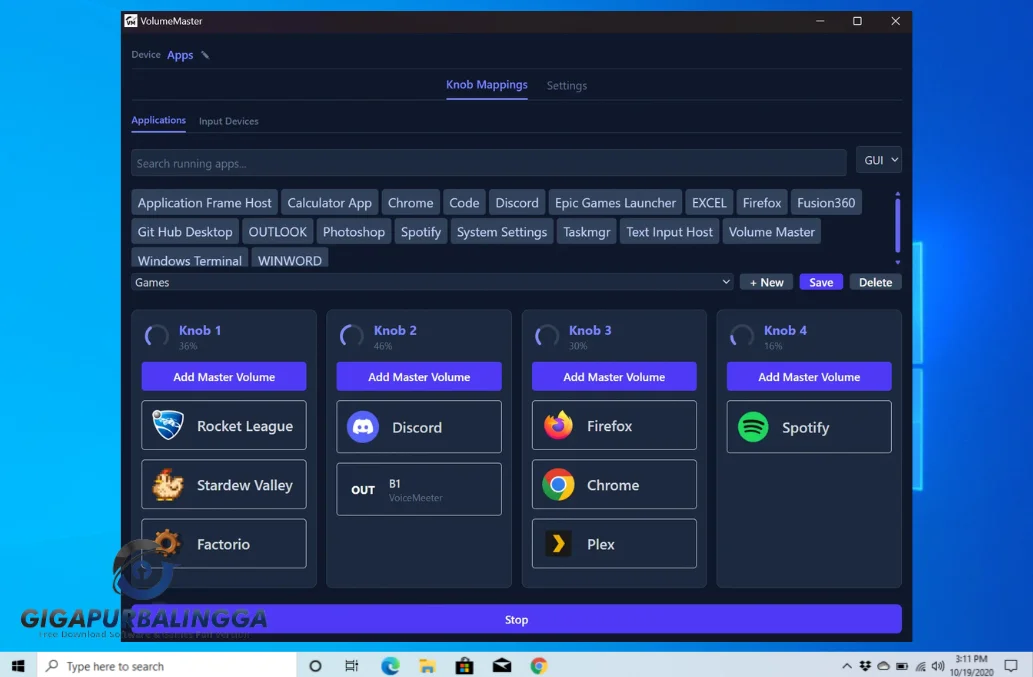Click the Knob 3 dial indicator
The height and width of the screenshot is (677, 1033).
(x=547, y=336)
